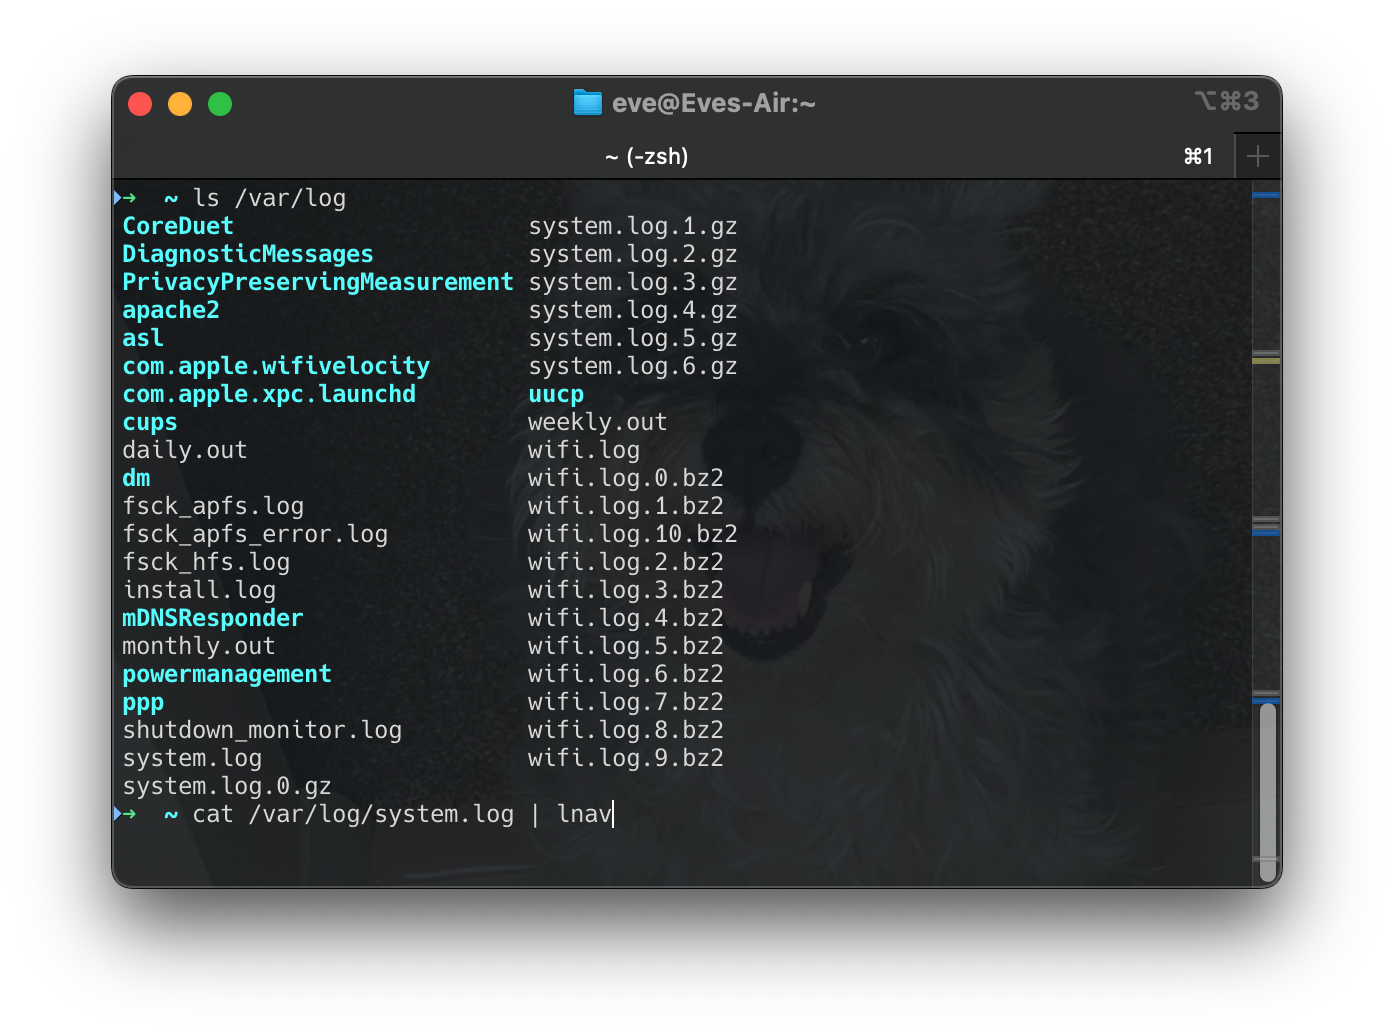Image resolution: width=1394 pixels, height=1036 pixels.
Task: Open a new tab with the plus button
Action: [1258, 156]
